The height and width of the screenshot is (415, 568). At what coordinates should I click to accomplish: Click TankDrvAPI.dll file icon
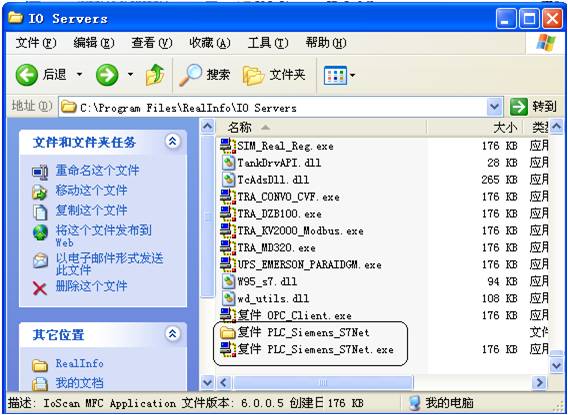point(228,163)
